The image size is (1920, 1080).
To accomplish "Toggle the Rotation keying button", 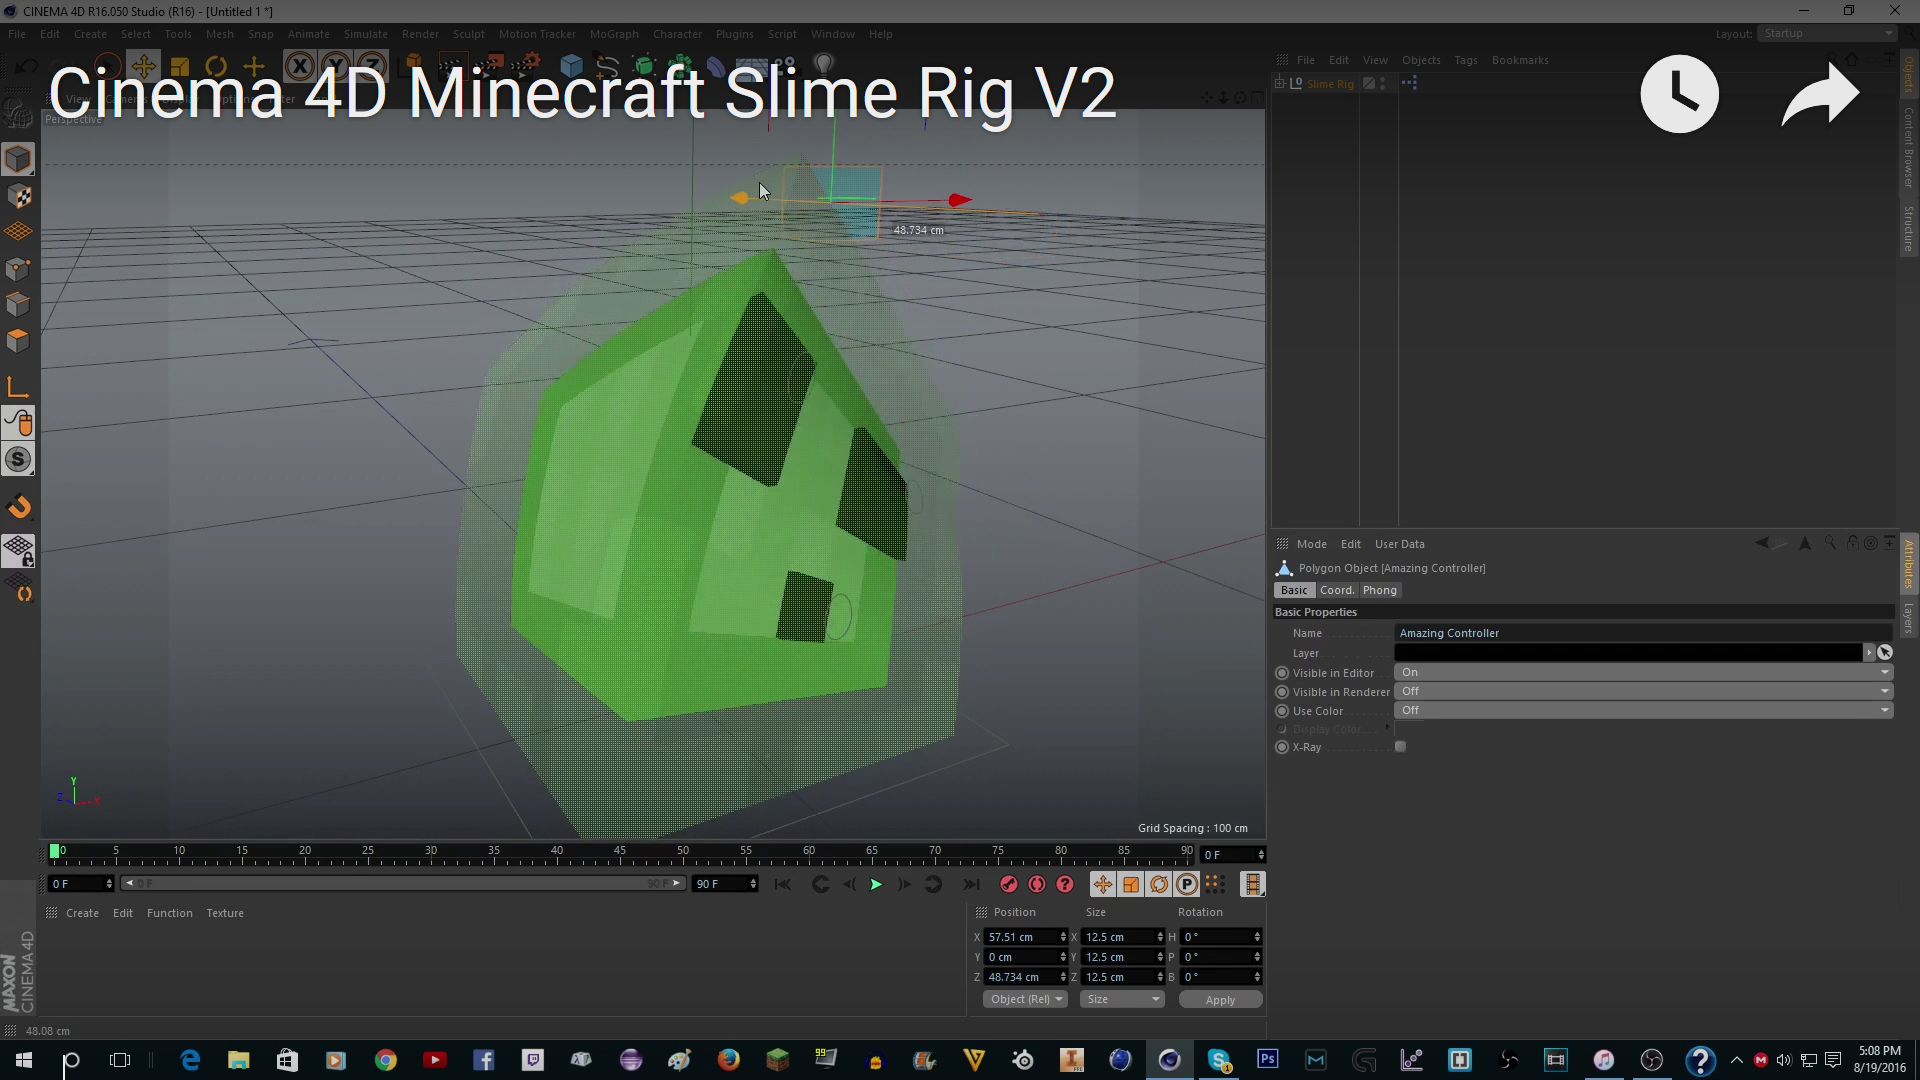I will 1159,884.
